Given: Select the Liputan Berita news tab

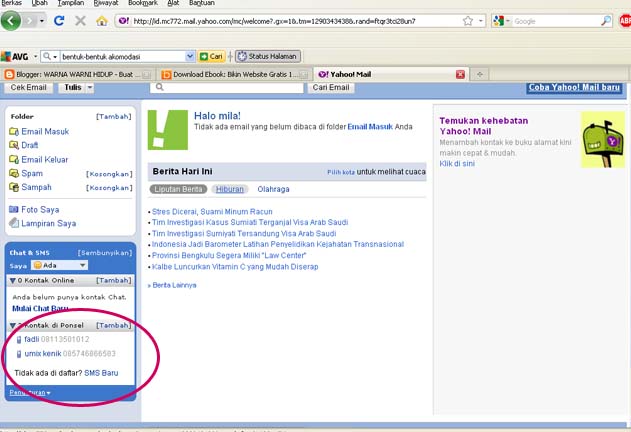Looking at the screenshot, I should tap(178, 189).
